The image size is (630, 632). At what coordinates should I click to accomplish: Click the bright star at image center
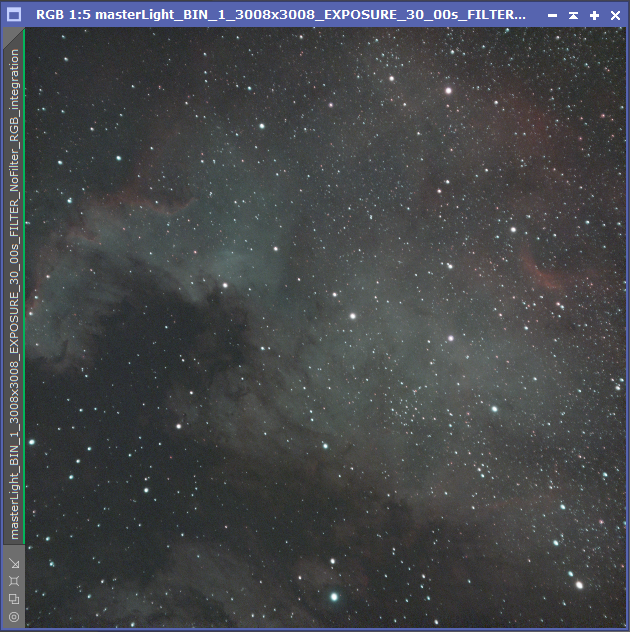tap(353, 316)
